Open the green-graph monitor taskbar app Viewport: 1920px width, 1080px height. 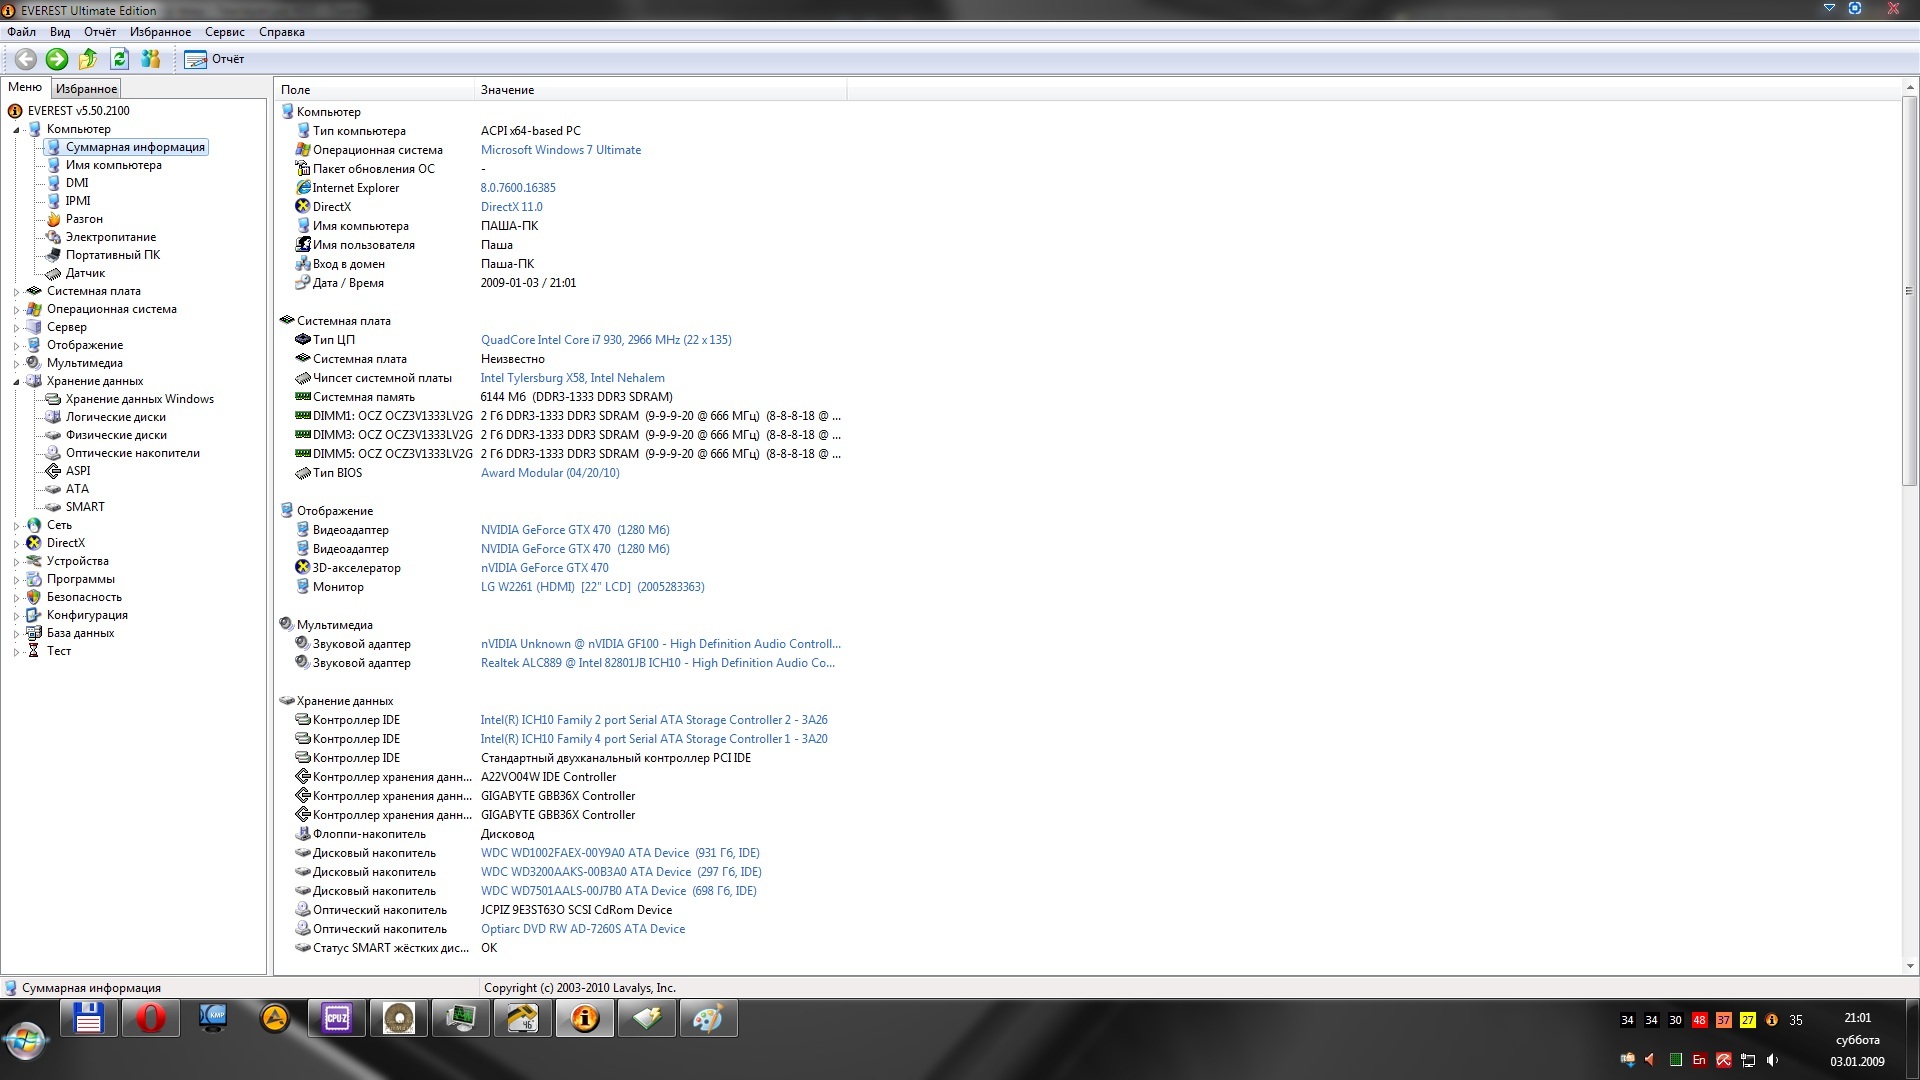pos(461,1019)
